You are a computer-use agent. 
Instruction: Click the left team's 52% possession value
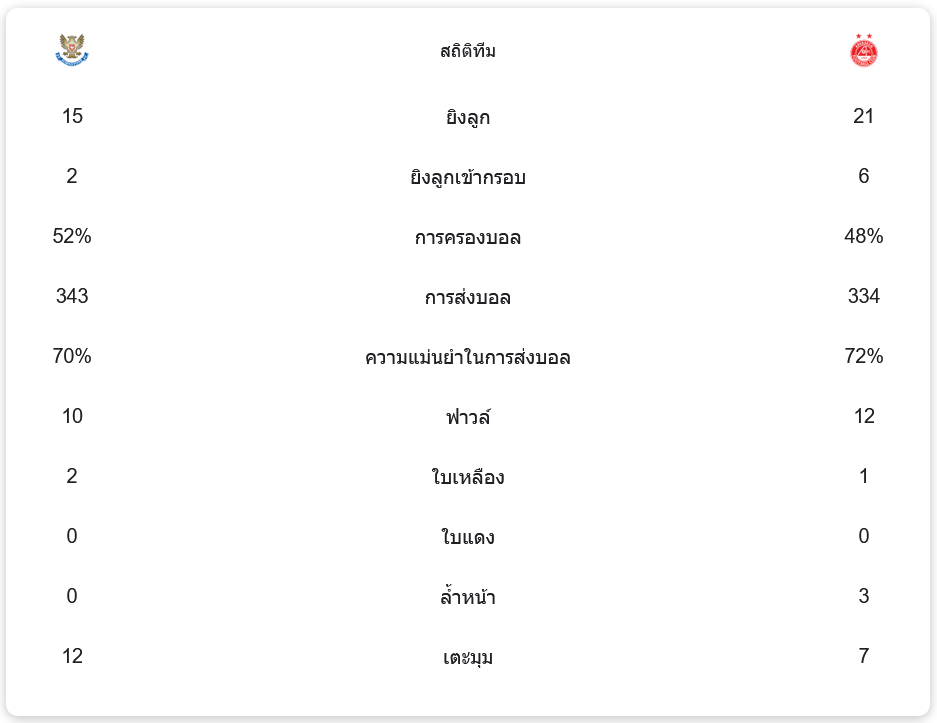tap(72, 237)
